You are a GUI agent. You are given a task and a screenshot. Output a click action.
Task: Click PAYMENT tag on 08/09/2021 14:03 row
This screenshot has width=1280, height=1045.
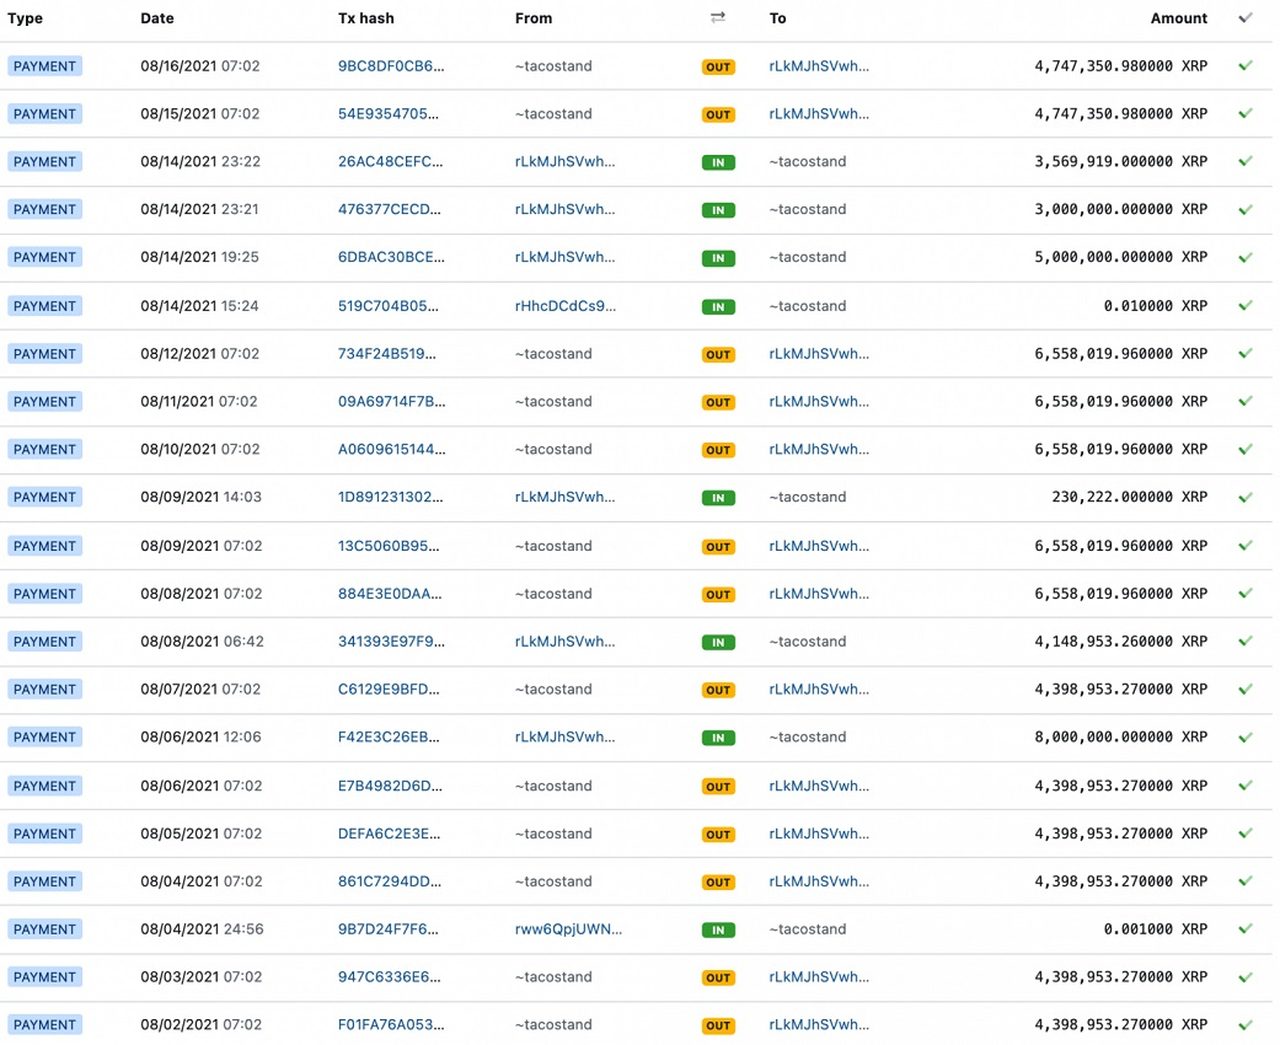click(x=45, y=497)
